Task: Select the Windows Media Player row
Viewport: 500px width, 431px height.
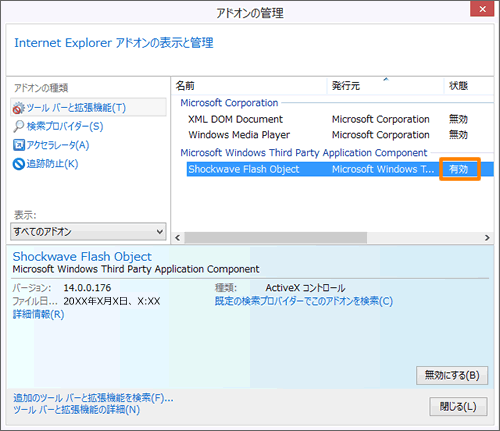Action: pos(340,135)
